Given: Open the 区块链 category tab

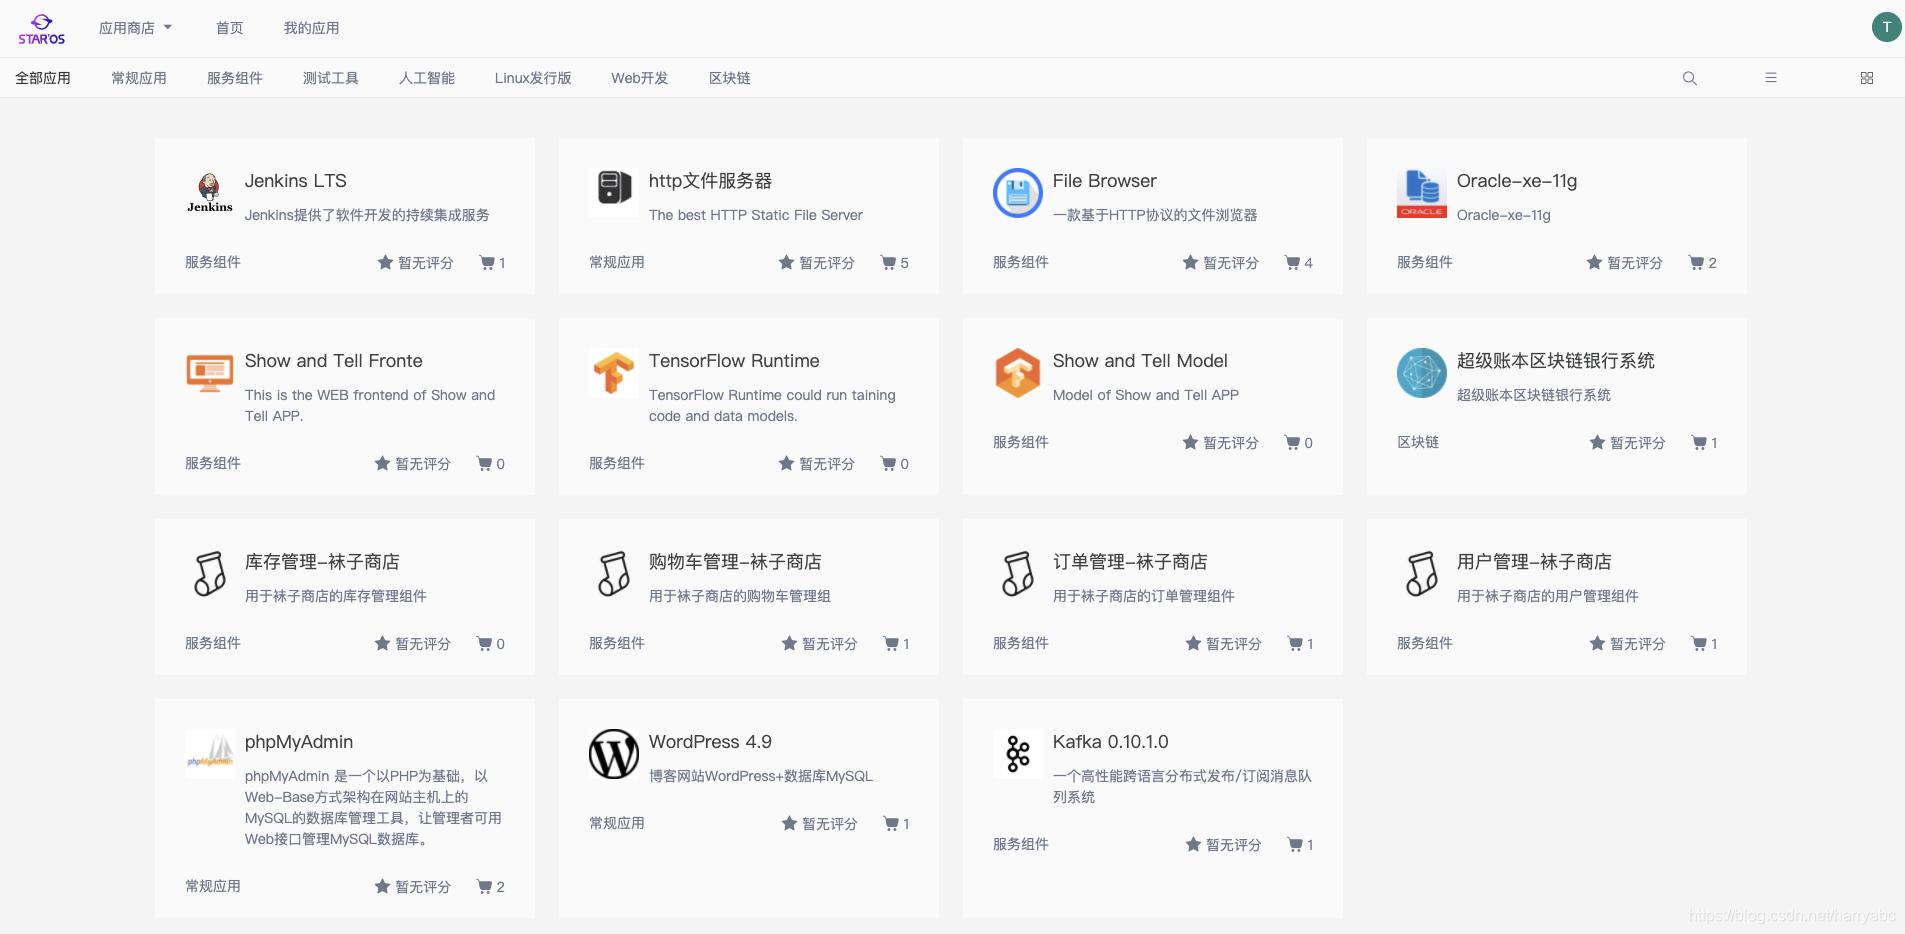Looking at the screenshot, I should (728, 77).
